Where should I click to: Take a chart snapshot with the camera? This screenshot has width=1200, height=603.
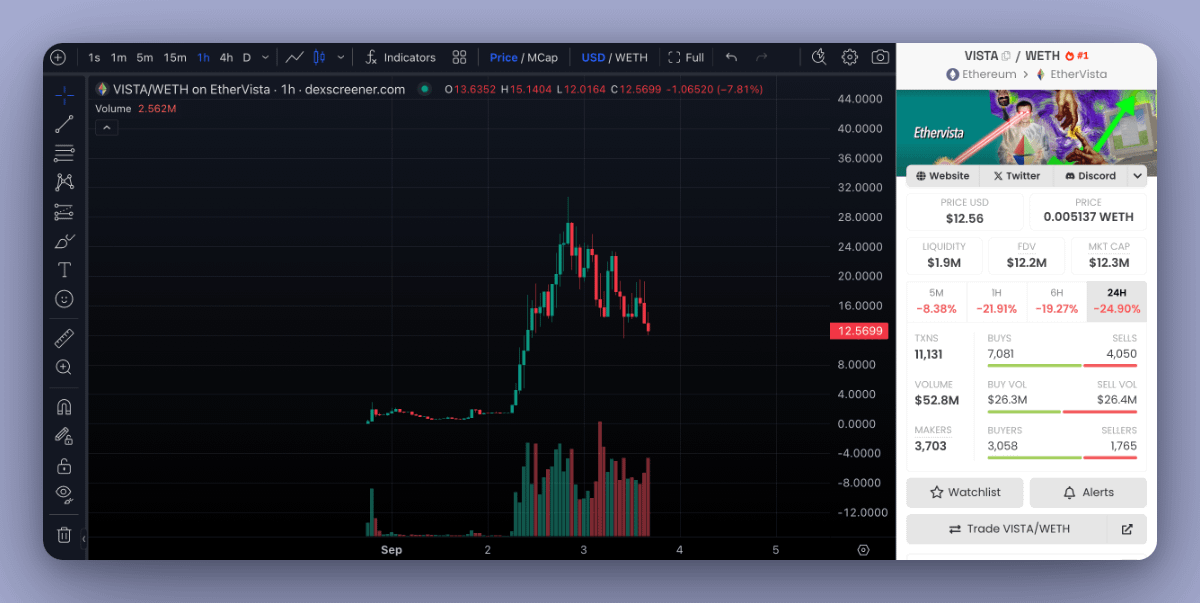(880, 57)
